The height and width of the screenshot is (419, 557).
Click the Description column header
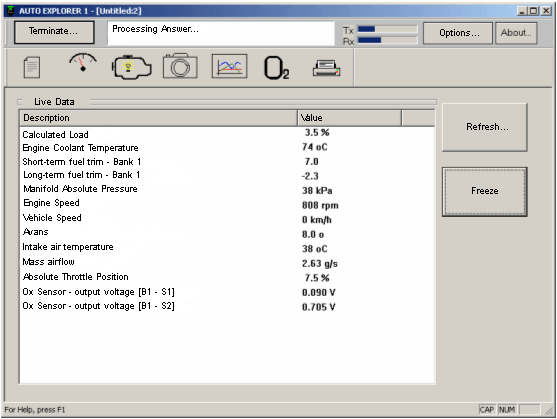pos(158,118)
